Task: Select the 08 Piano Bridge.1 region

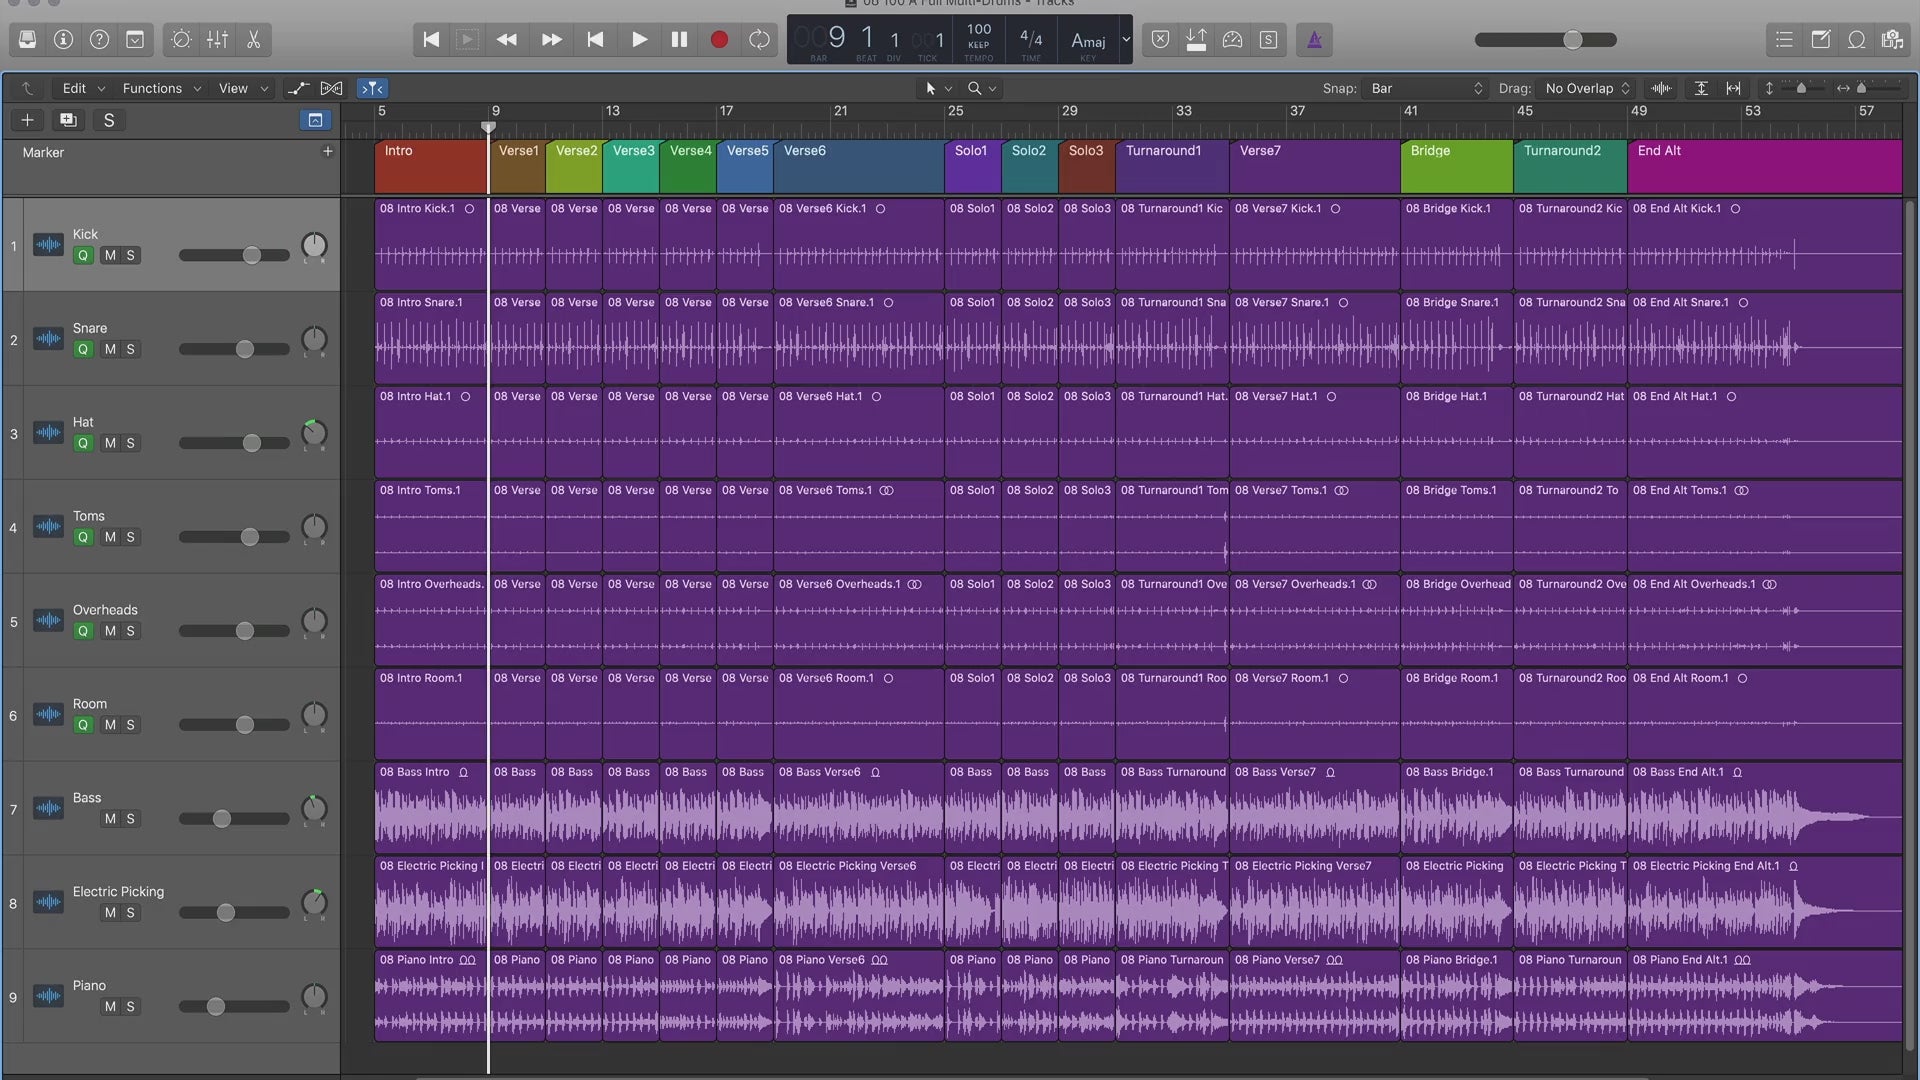Action: coord(1457,996)
